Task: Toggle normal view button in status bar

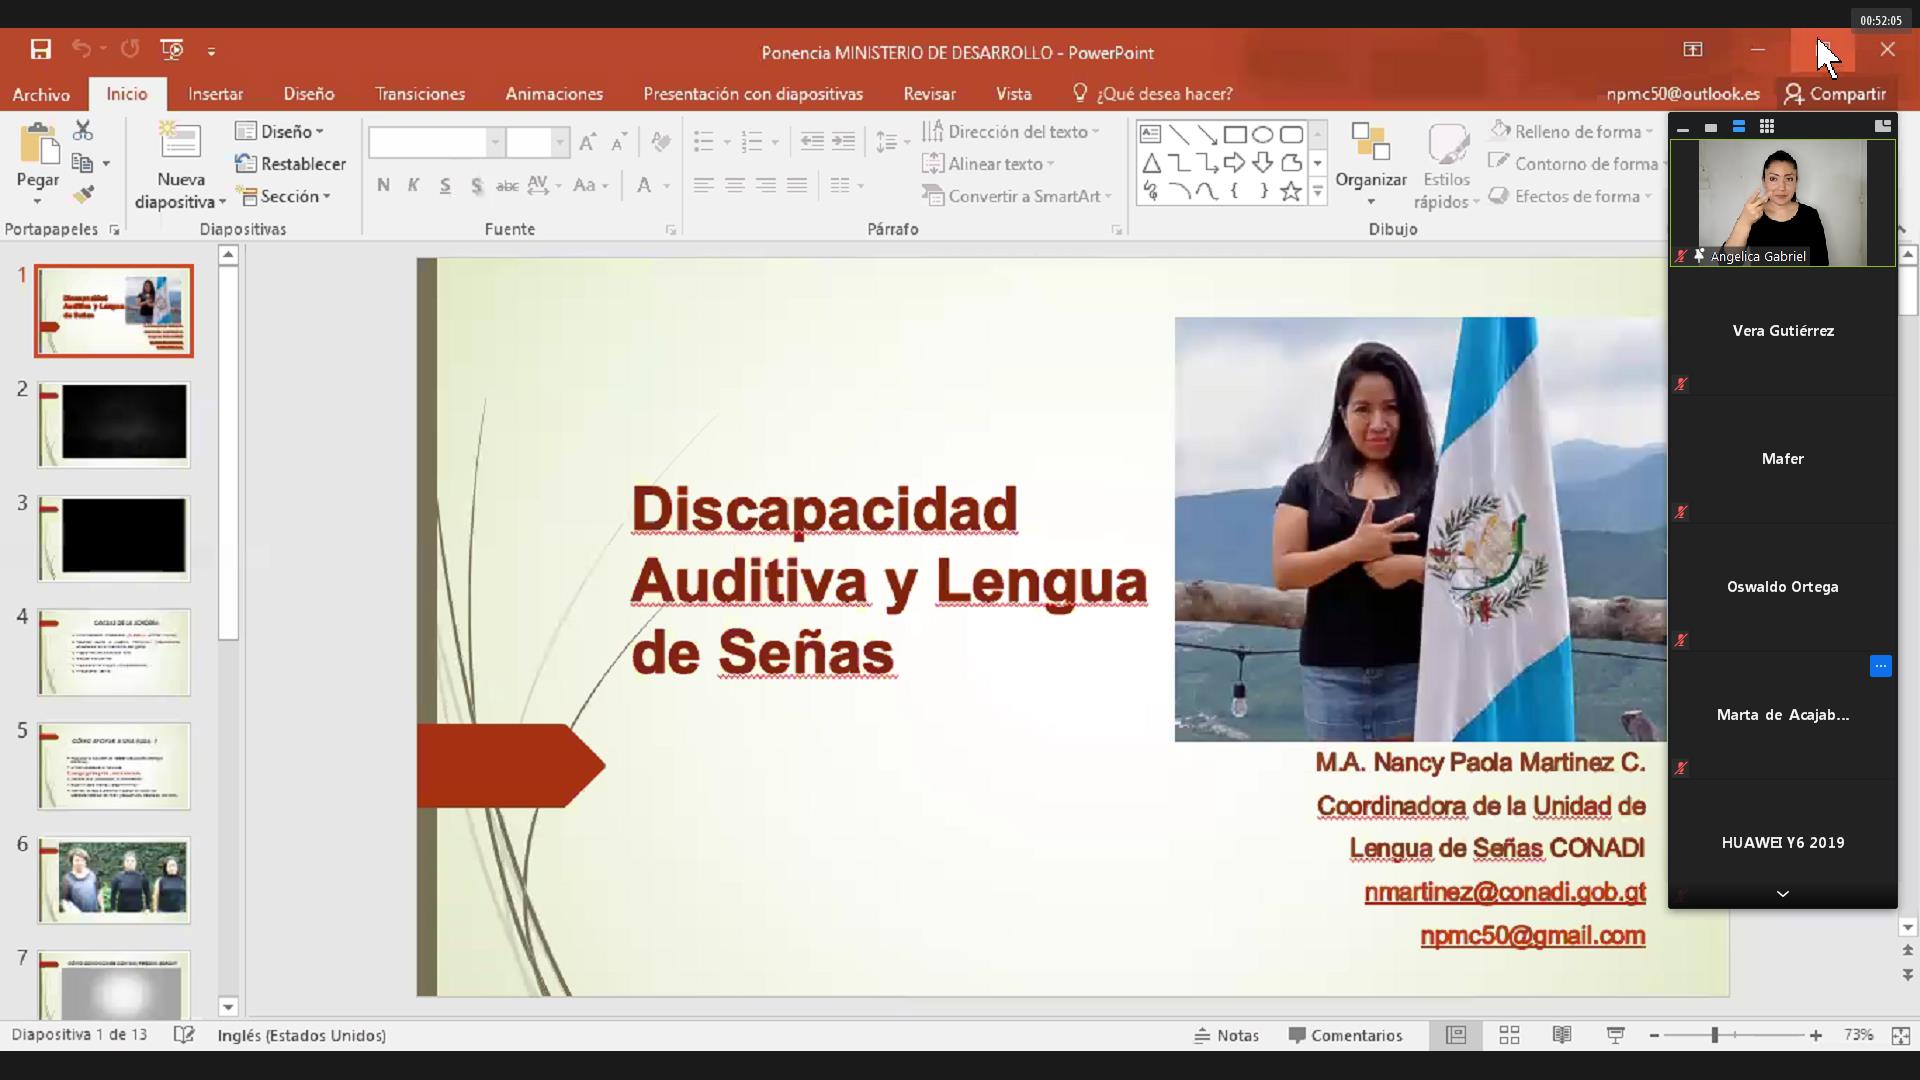Action: [x=1456, y=1035]
